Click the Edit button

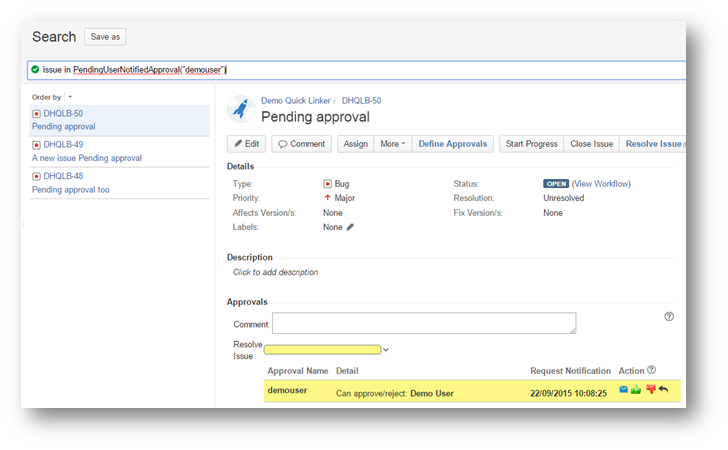pyautogui.click(x=247, y=144)
